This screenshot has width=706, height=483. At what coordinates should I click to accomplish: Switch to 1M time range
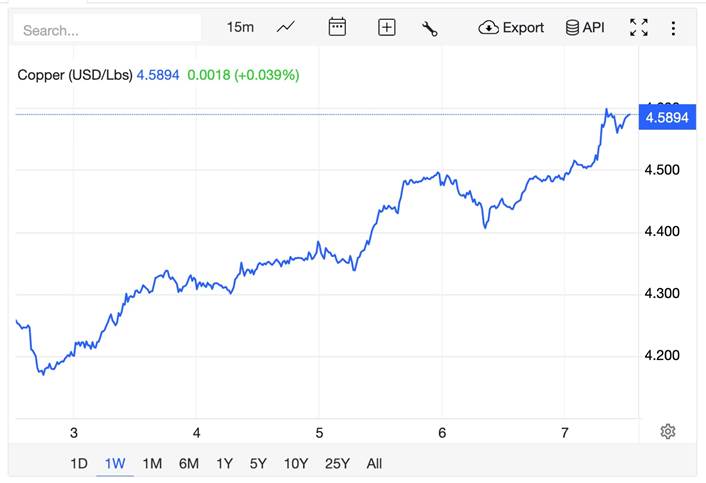152,463
